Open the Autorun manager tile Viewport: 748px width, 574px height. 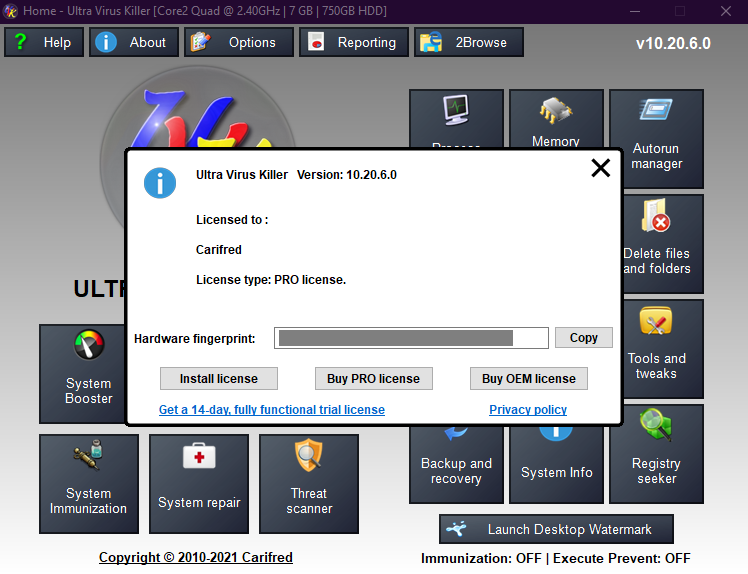point(656,139)
